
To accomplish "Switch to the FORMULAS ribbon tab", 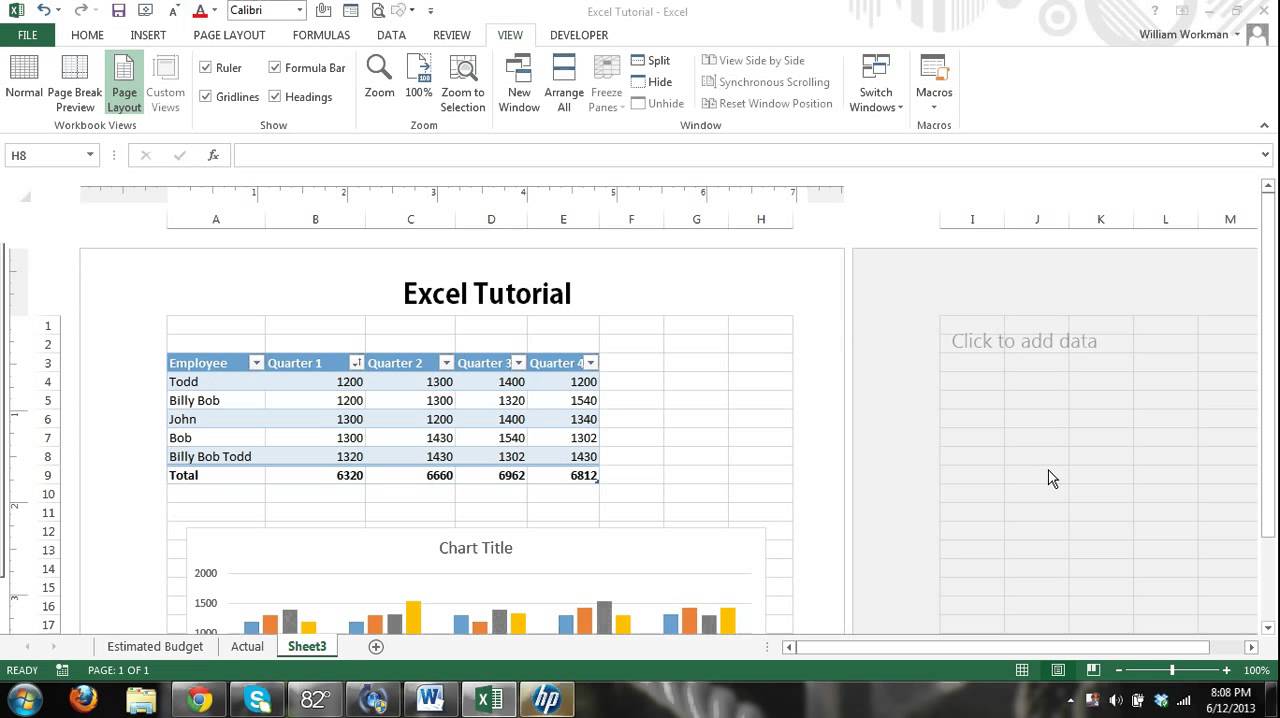I will tap(321, 35).
